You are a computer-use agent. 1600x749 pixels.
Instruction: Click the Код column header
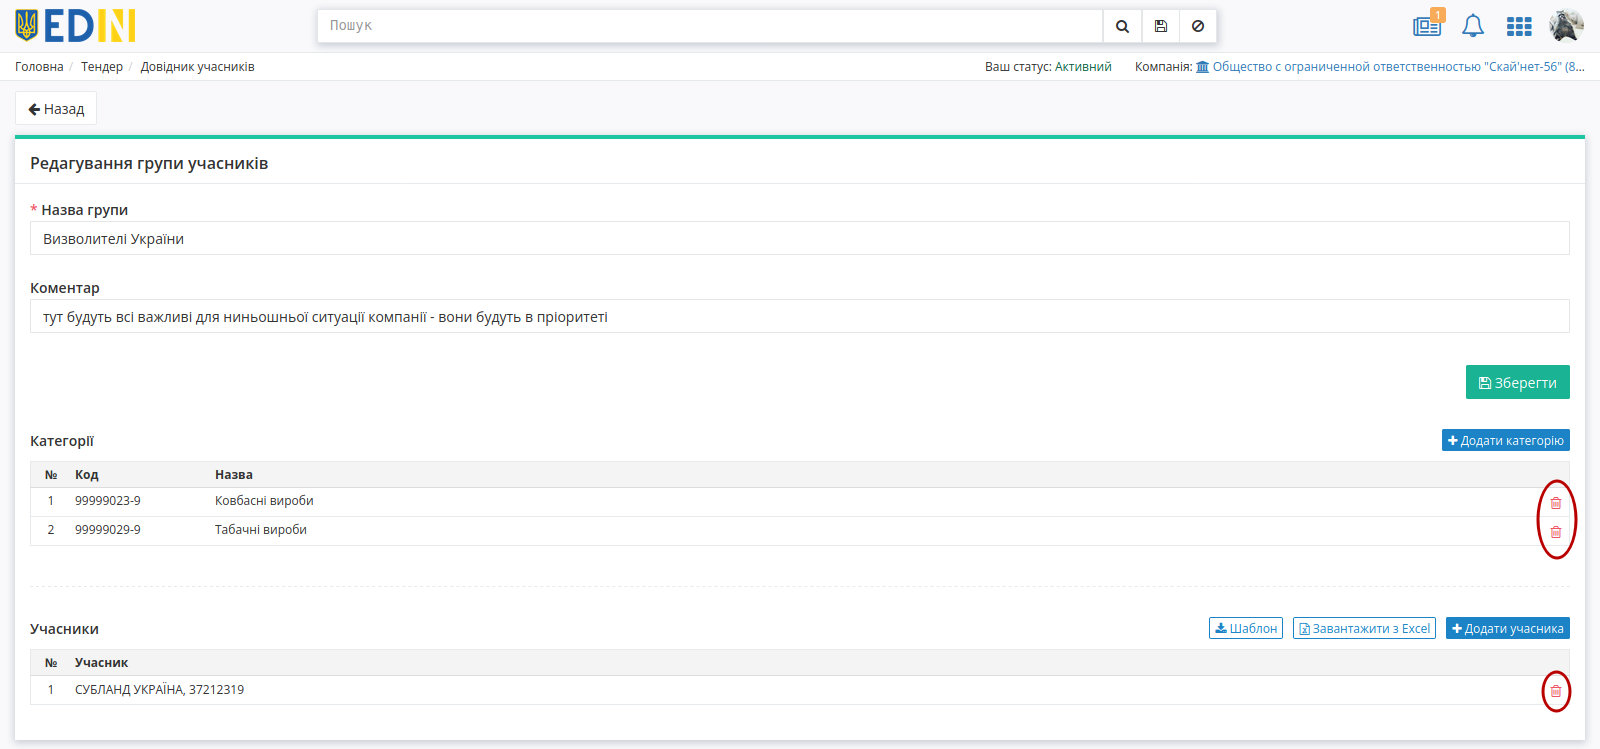87,475
